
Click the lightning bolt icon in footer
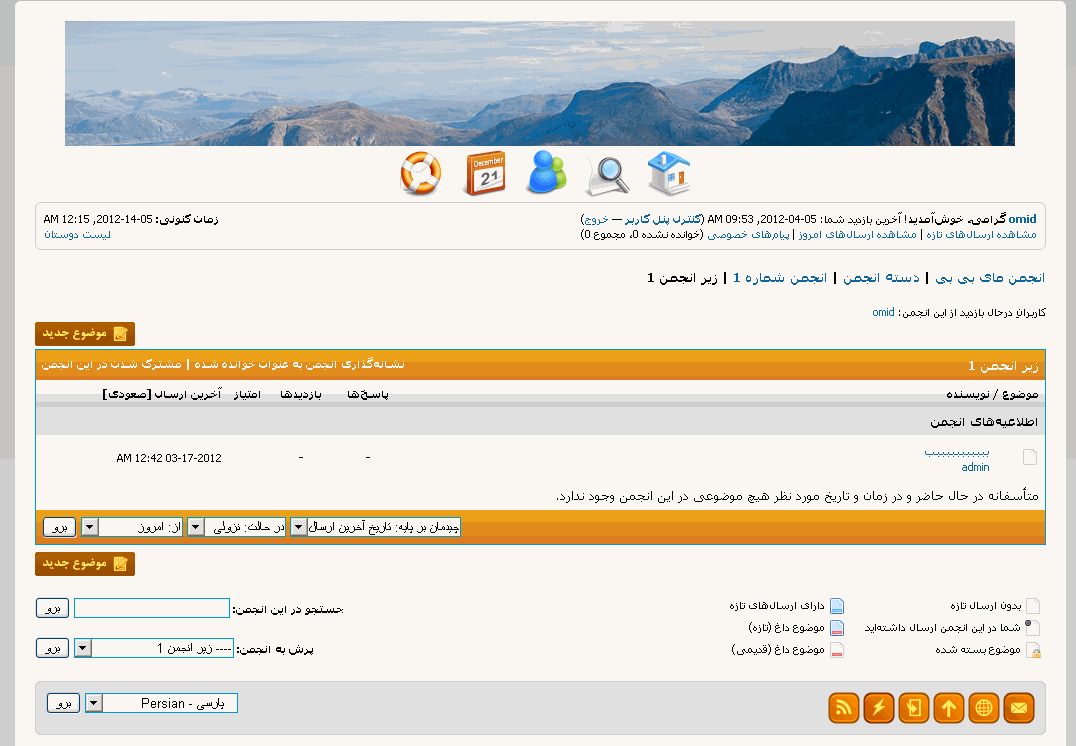879,708
